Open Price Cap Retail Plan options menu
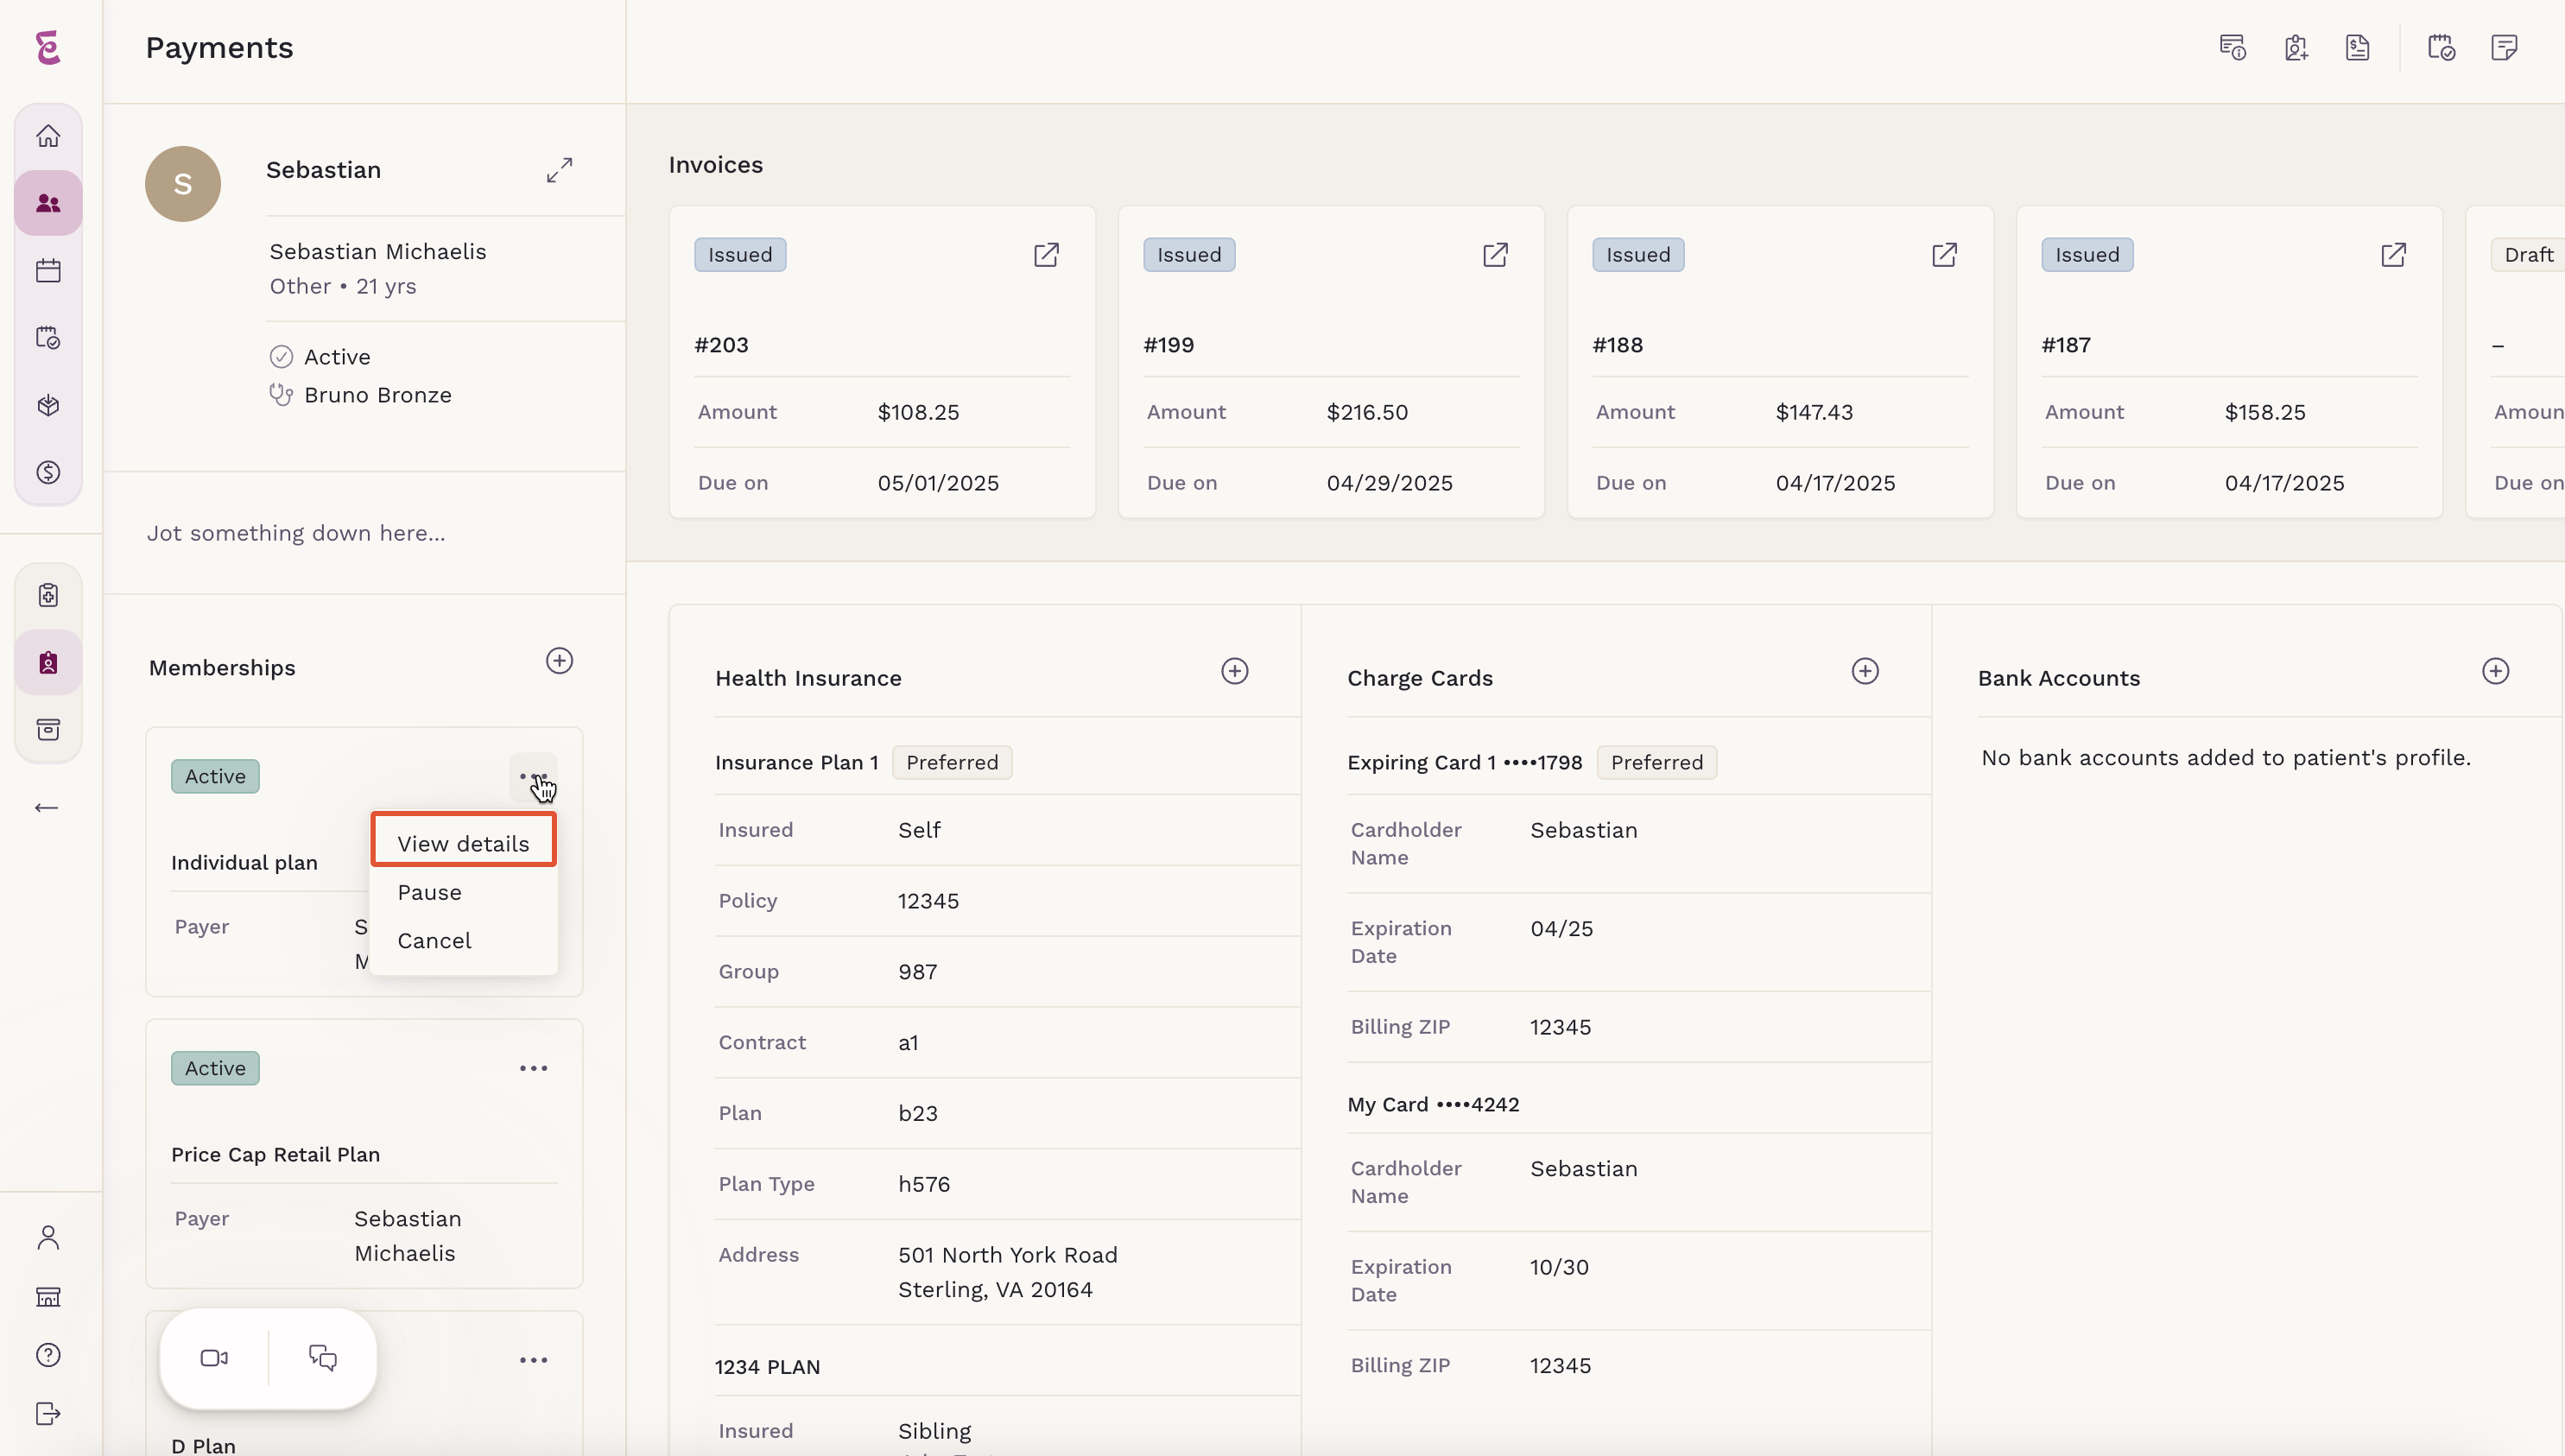The image size is (2565, 1456). (x=533, y=1068)
